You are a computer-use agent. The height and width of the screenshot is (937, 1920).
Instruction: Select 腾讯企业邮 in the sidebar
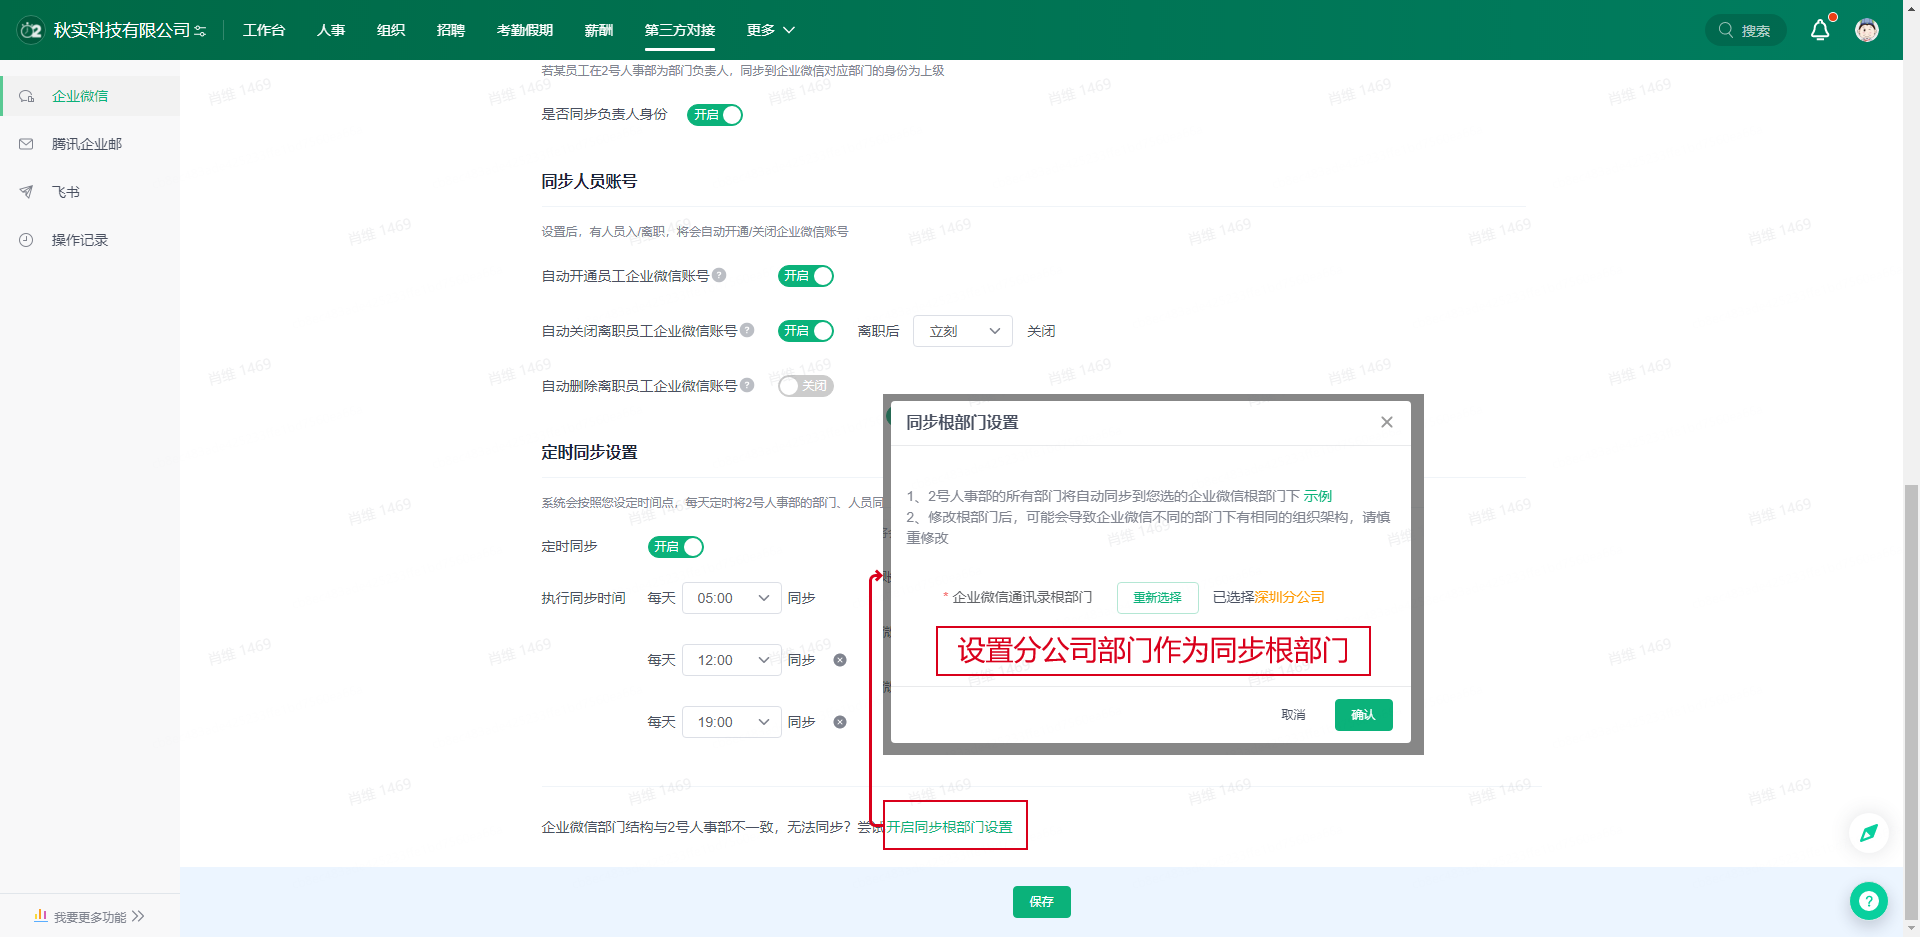click(90, 144)
